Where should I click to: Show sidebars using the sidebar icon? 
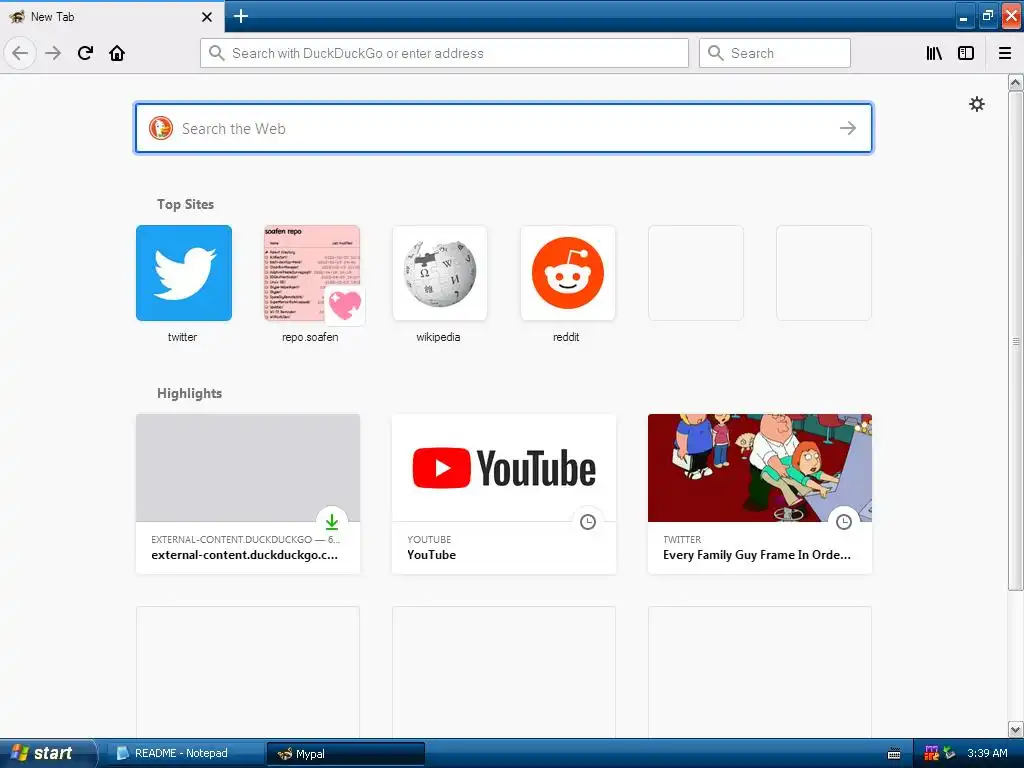pos(966,53)
